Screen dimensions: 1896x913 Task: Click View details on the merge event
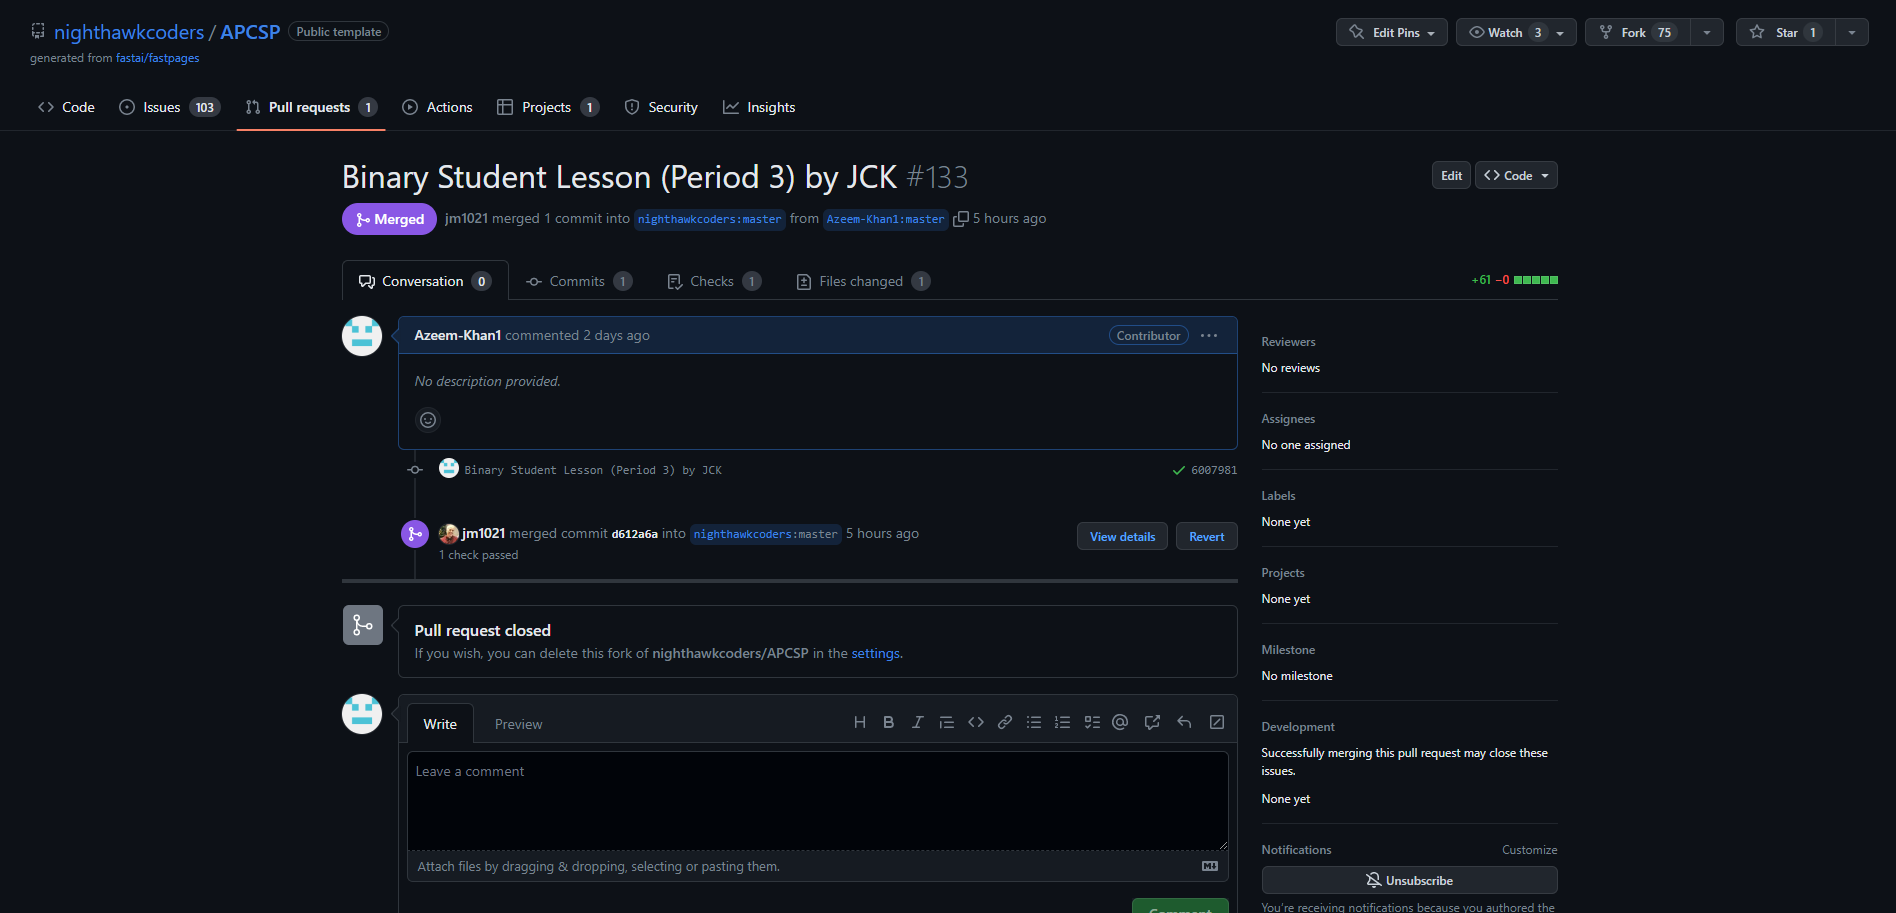[x=1122, y=536]
